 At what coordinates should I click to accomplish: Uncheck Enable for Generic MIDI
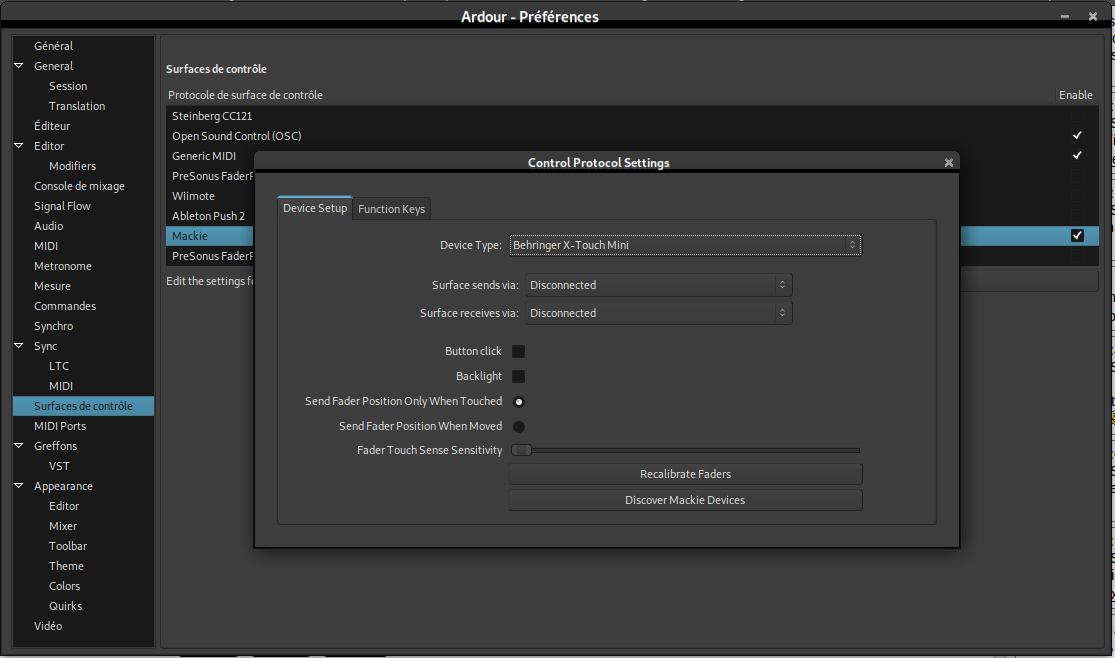coord(1077,155)
